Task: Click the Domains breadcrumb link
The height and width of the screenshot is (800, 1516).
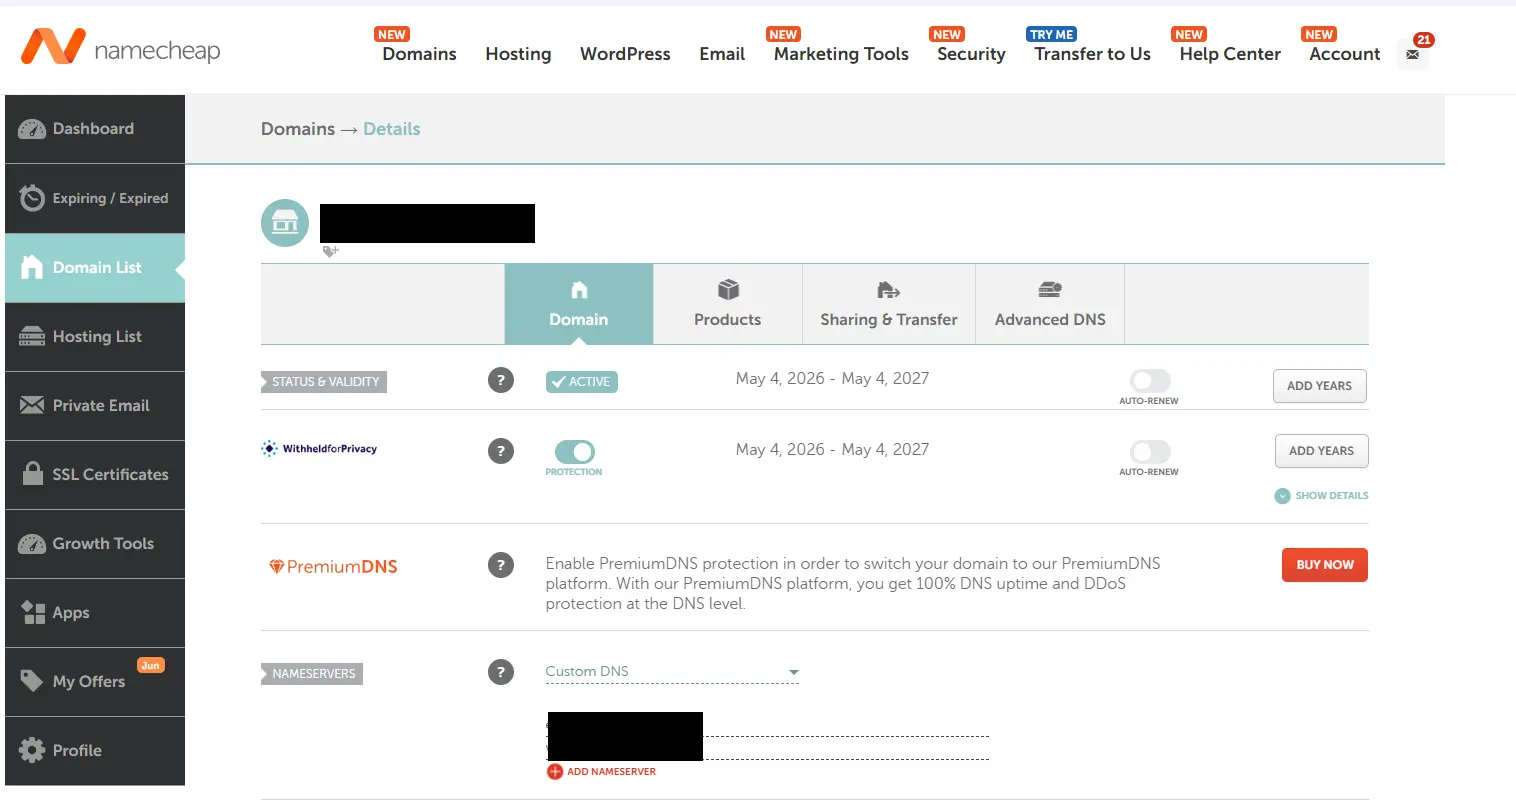Action: 298,129
